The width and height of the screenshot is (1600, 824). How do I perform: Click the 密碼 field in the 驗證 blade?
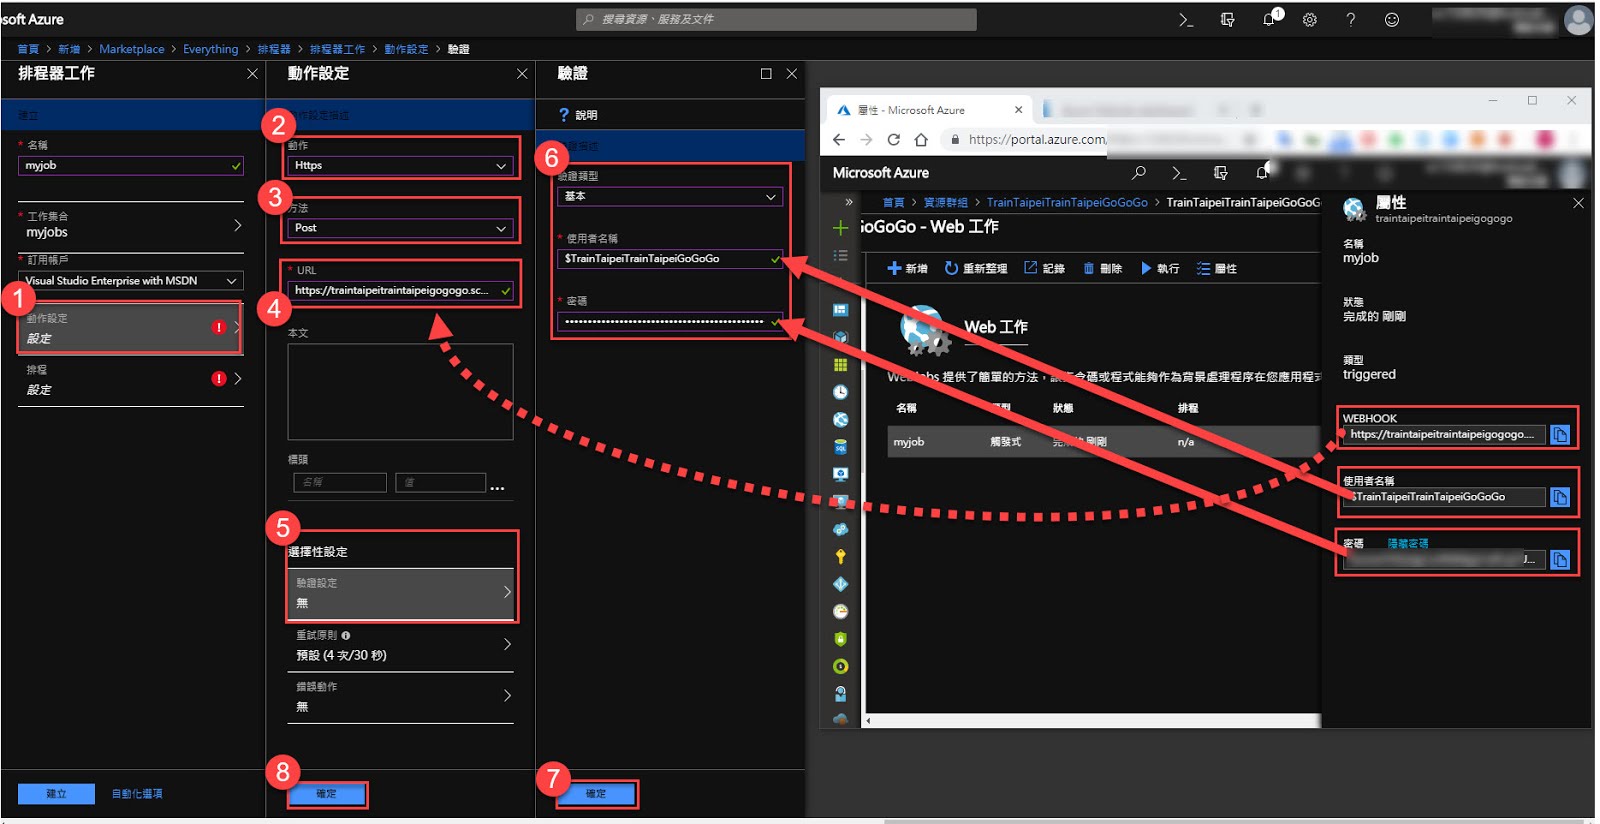coord(670,321)
